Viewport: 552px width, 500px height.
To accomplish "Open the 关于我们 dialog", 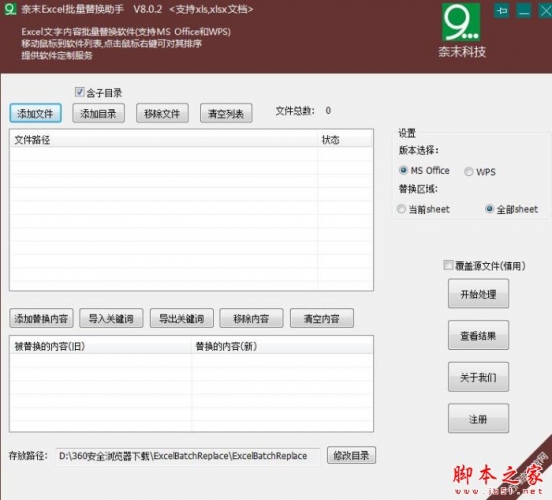I will pyautogui.click(x=478, y=377).
